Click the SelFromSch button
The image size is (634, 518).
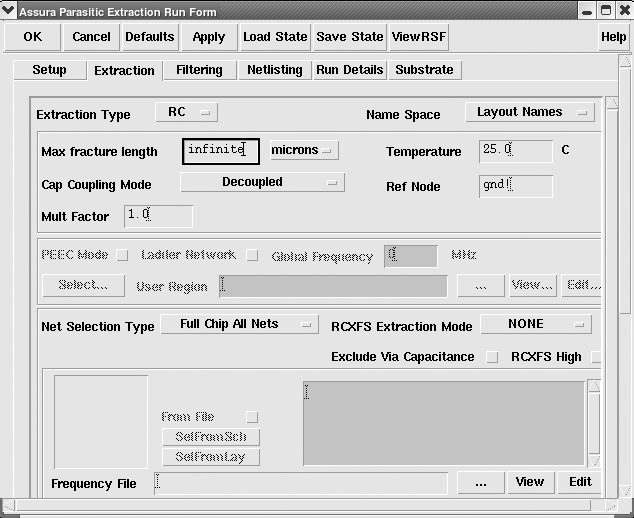tap(211, 437)
